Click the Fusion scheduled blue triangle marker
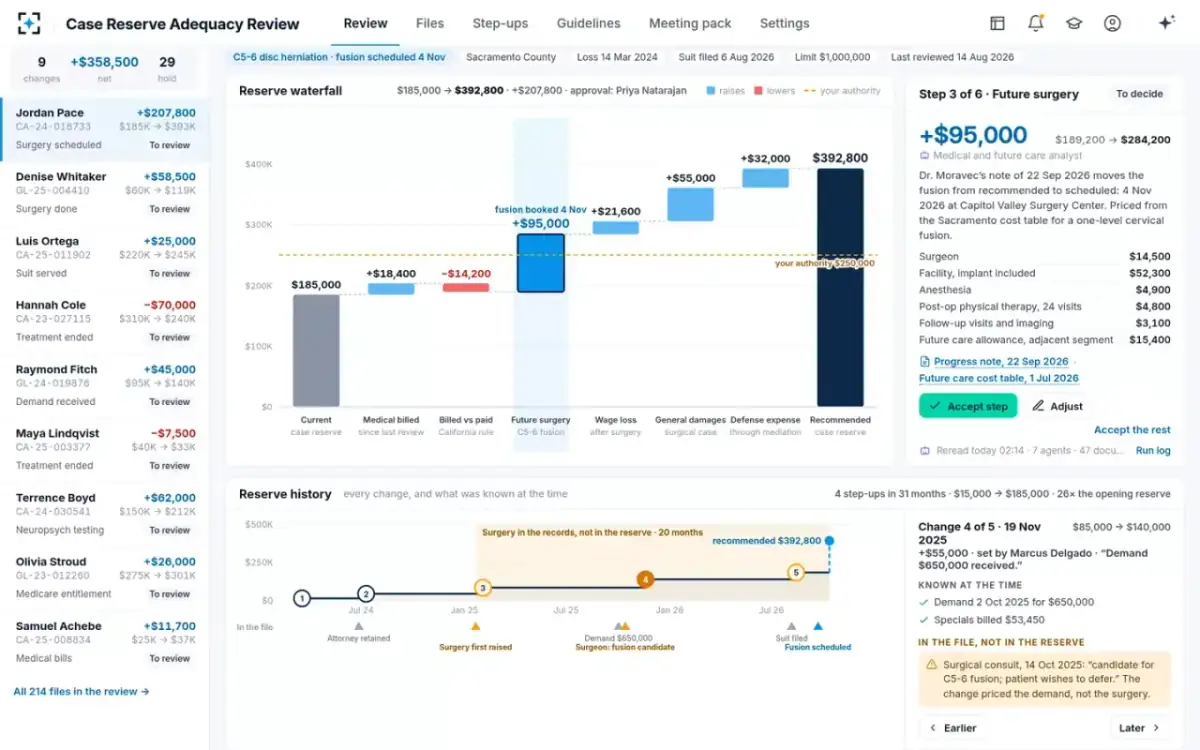The width and height of the screenshot is (1200, 750). 818,626
